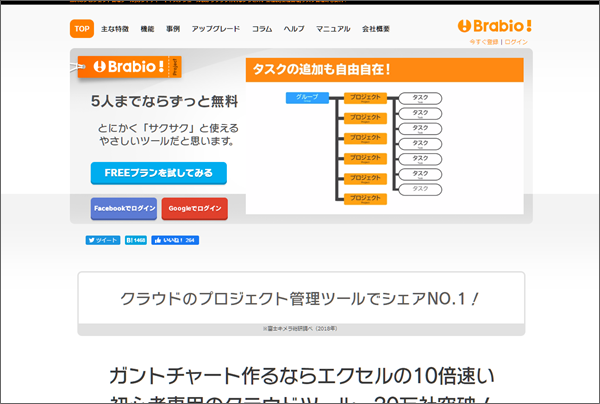Navigate to マニュアル
Image resolution: width=600 pixels, height=404 pixels.
click(x=332, y=28)
